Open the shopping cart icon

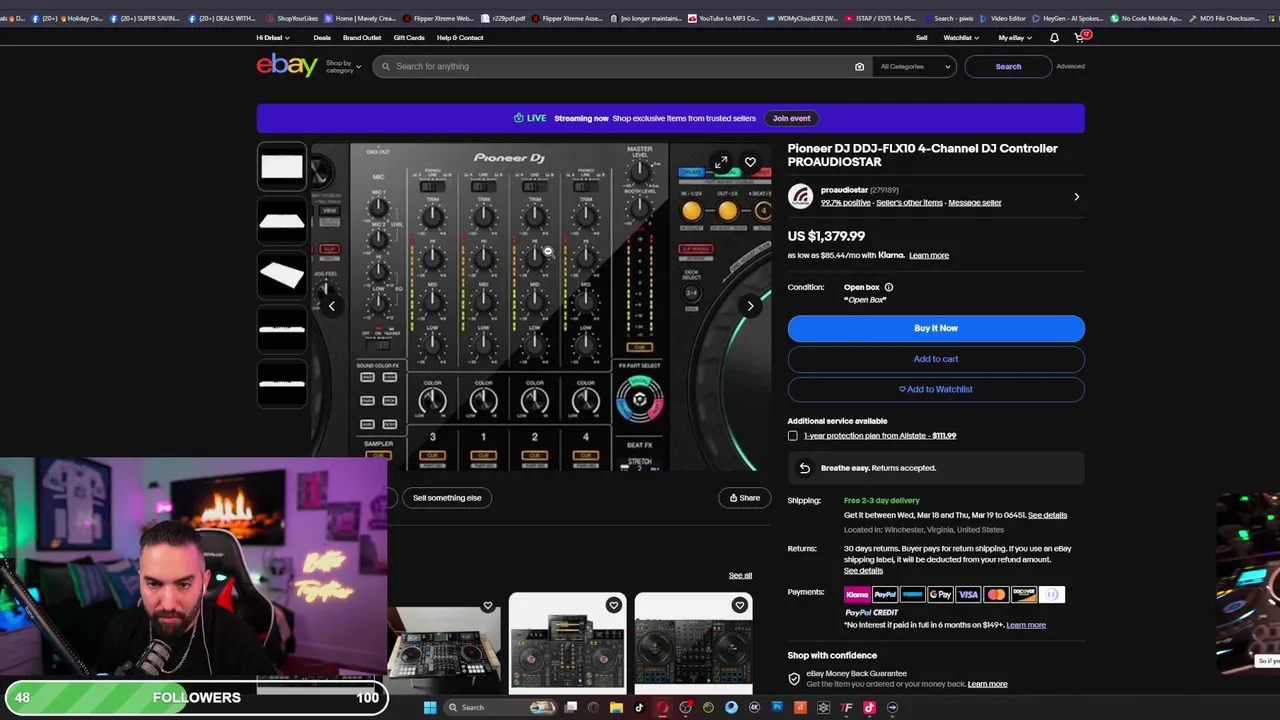point(1080,38)
